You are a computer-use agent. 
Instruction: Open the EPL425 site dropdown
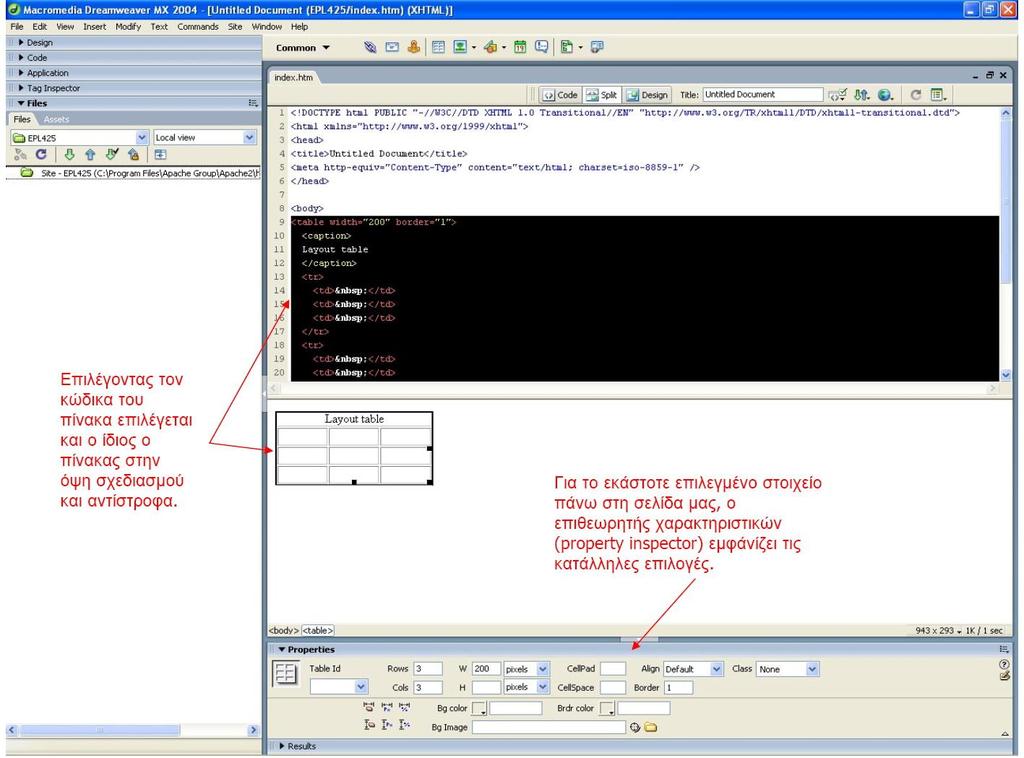142,138
